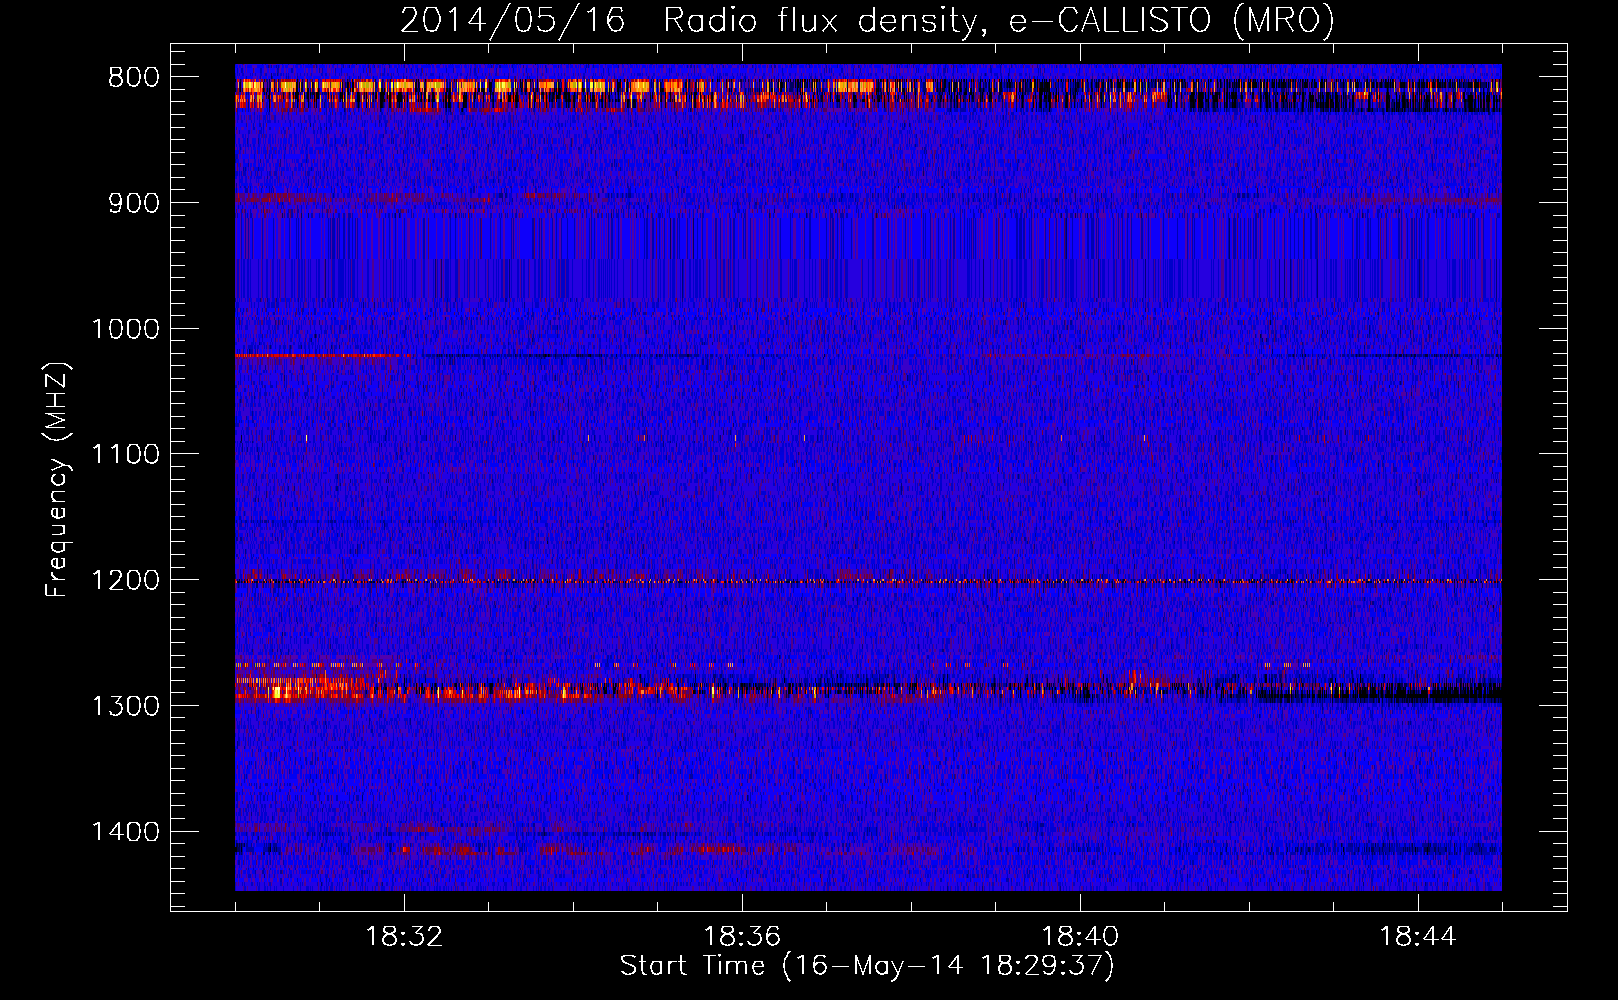The width and height of the screenshot is (1618, 1000).
Task: Click the 1200 frequency tick label
Action: [x=125, y=580]
